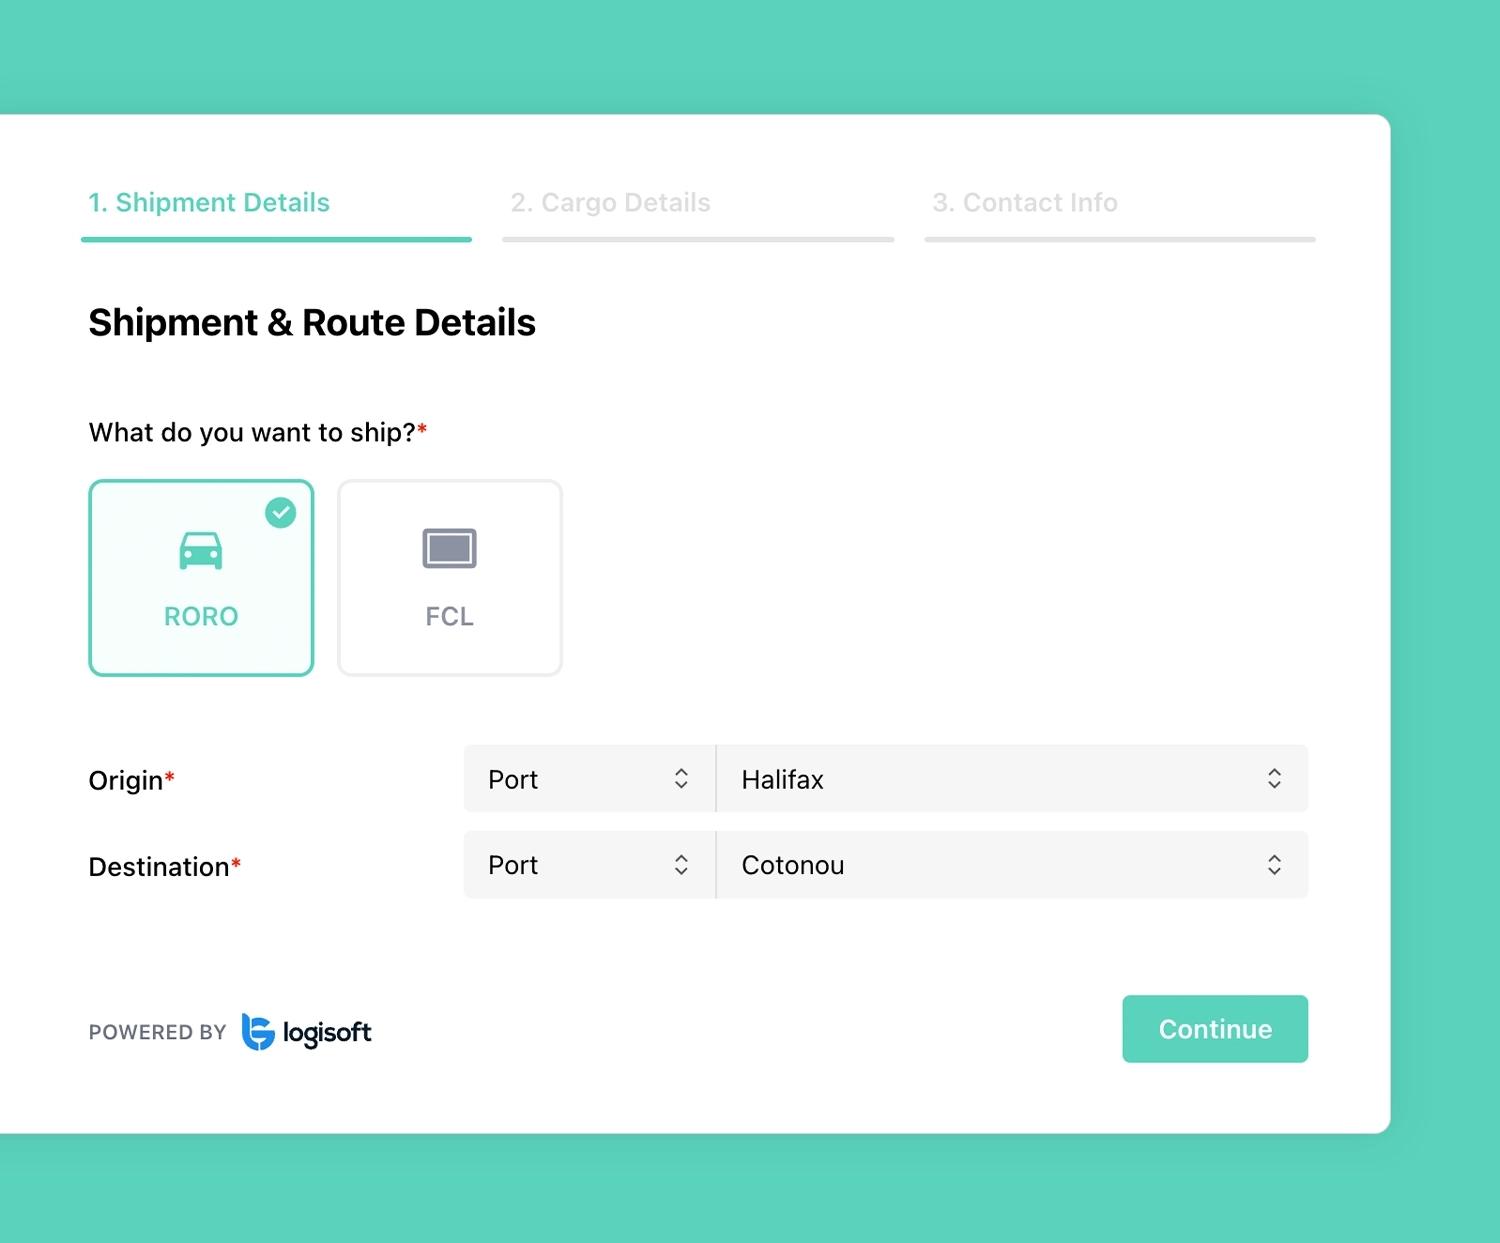Image resolution: width=1500 pixels, height=1243 pixels.
Task: Choose the FCL shipment type label
Action: click(x=449, y=616)
